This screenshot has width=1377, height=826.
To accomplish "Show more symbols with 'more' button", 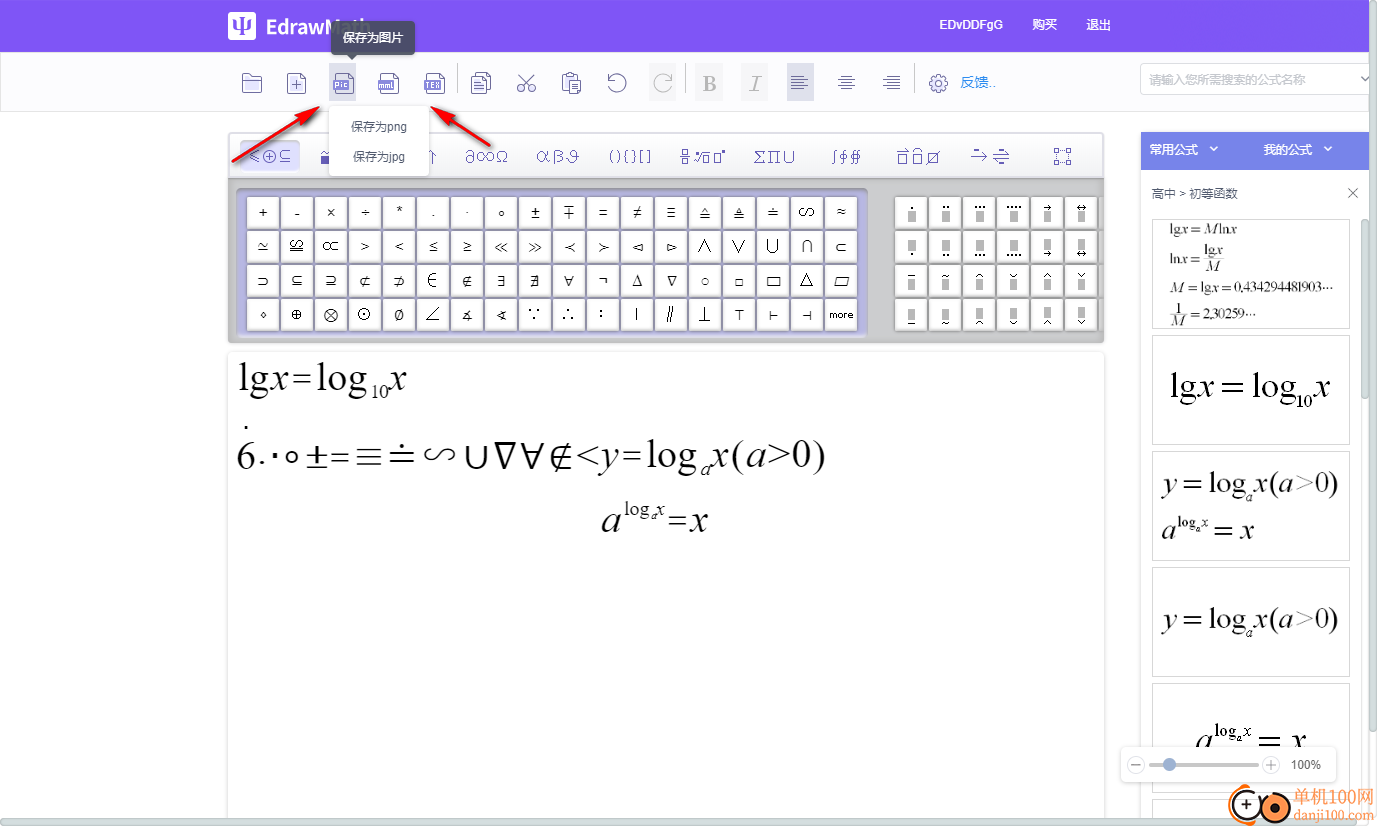I will (x=841, y=314).
